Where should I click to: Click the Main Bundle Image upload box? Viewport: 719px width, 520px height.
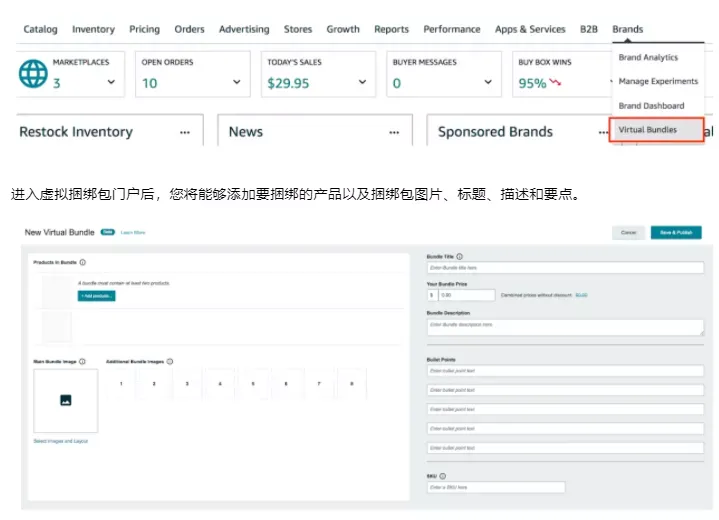(66, 401)
